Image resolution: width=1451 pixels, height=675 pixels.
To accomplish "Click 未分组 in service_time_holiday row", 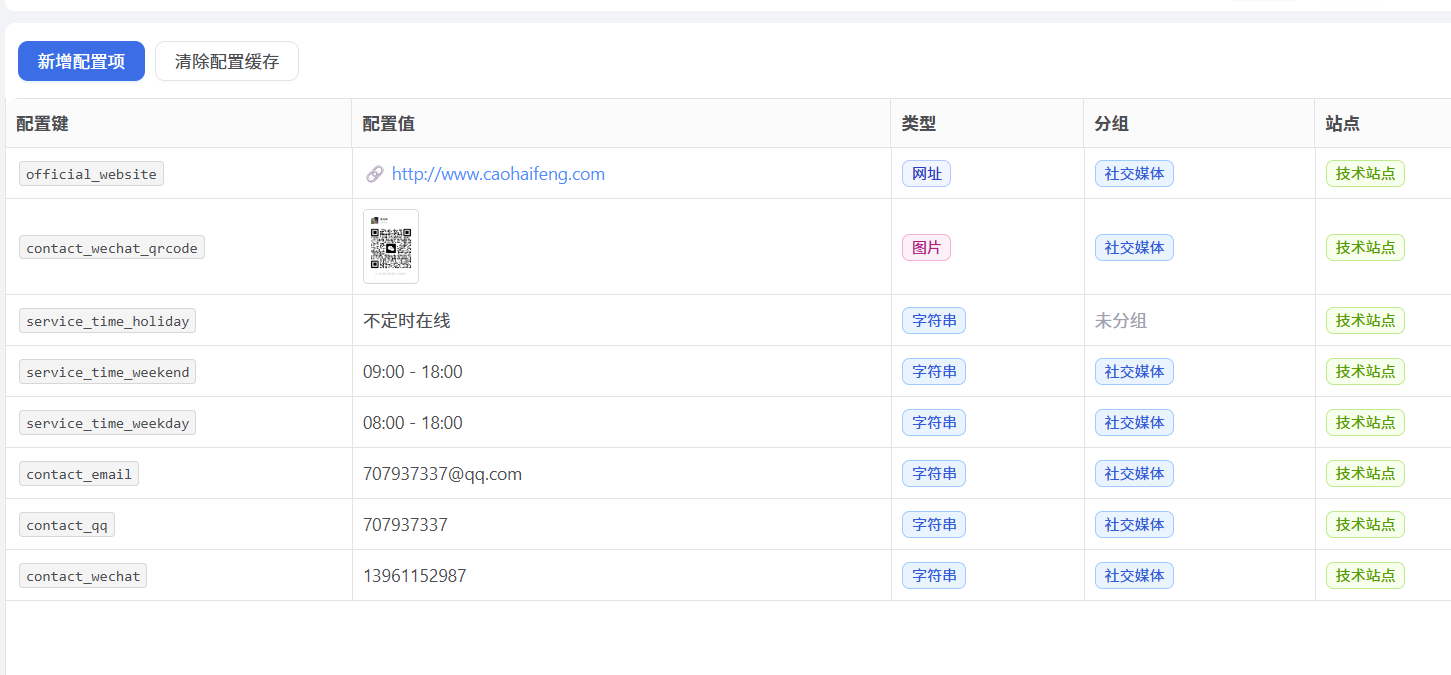I will pyautogui.click(x=1121, y=321).
